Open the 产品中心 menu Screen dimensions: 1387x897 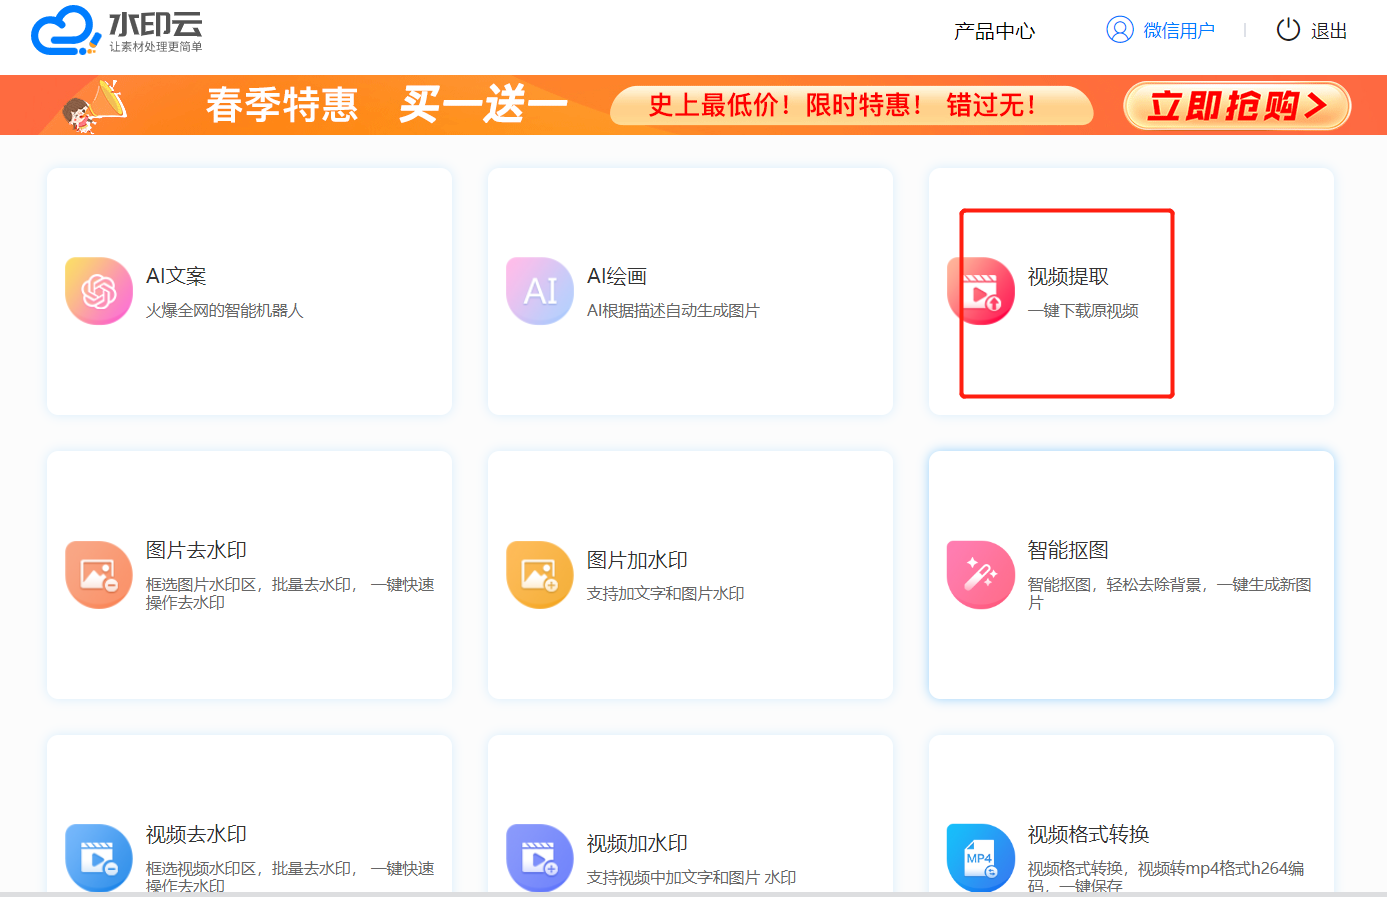point(994,31)
